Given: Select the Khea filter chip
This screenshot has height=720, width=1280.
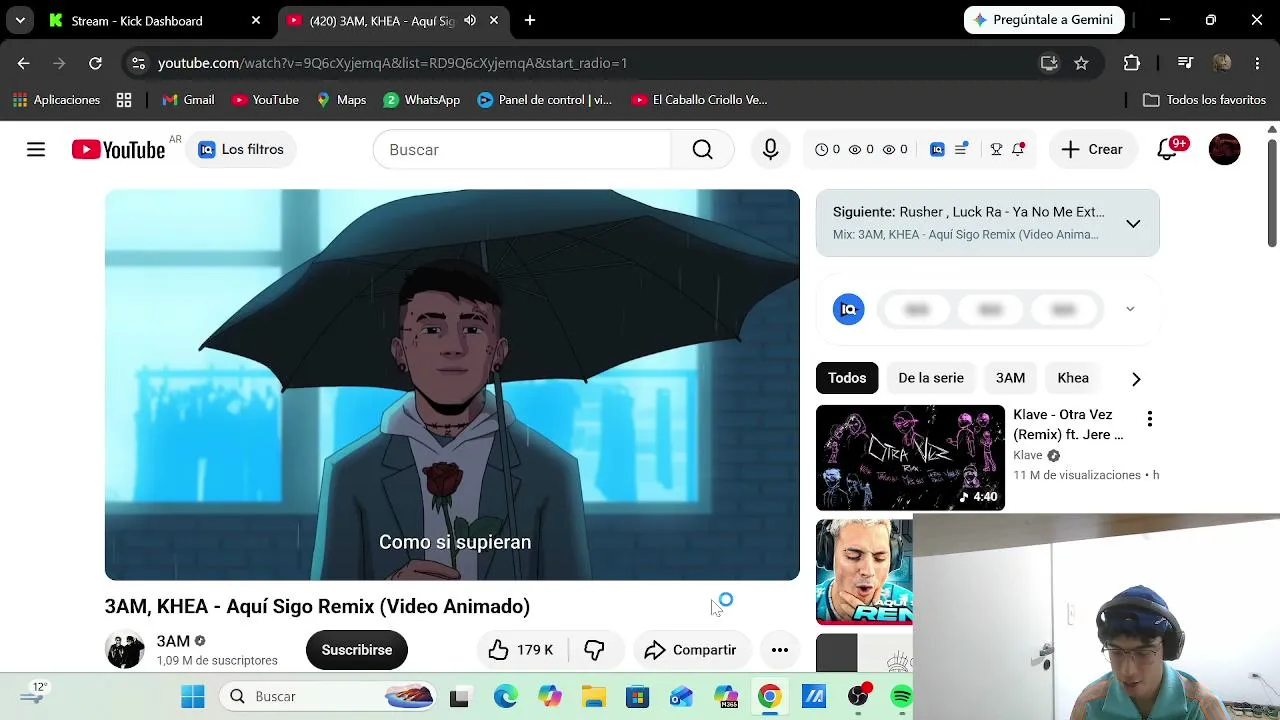Looking at the screenshot, I should coord(1073,378).
